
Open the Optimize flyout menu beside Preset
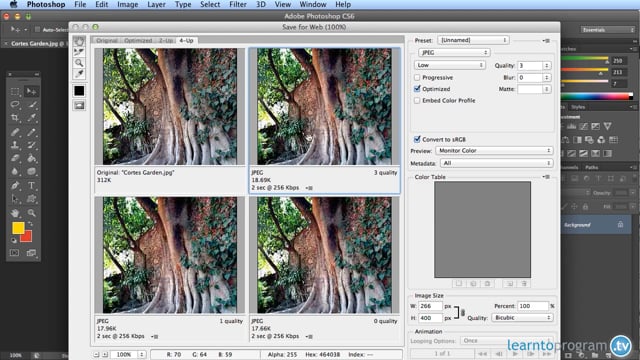547,40
